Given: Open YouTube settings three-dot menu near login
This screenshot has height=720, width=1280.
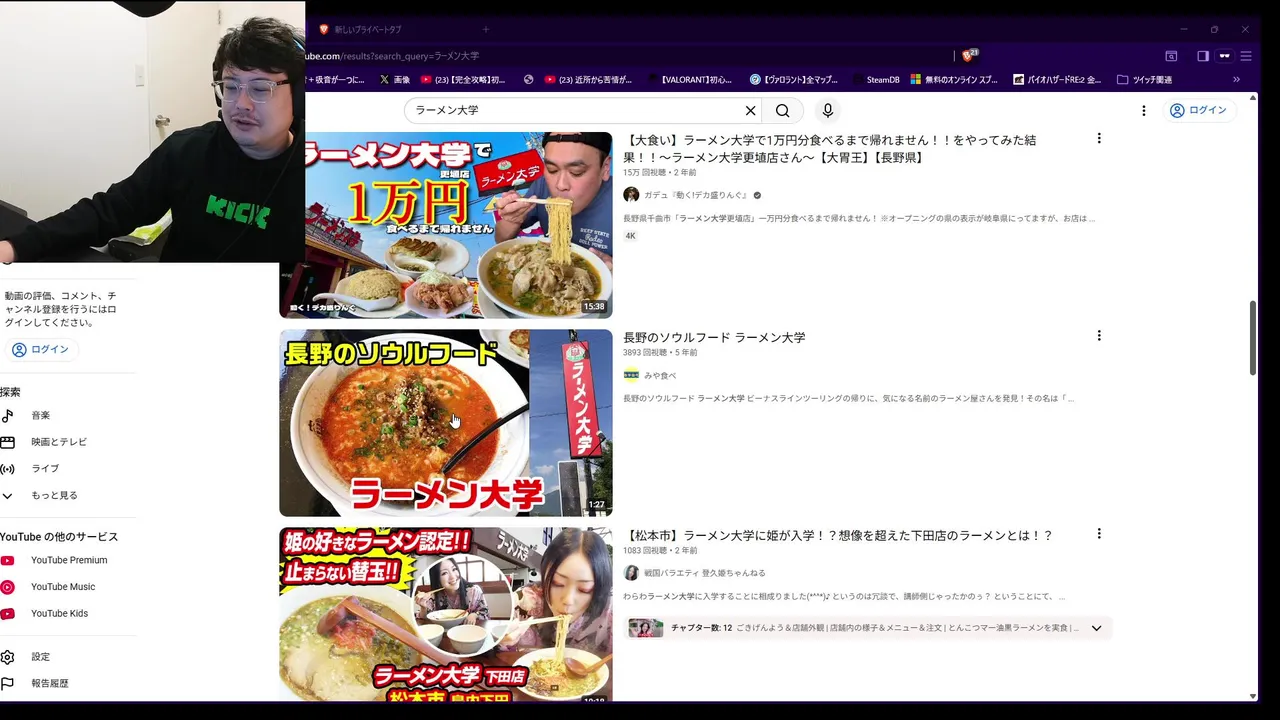Looking at the screenshot, I should (x=1144, y=111).
